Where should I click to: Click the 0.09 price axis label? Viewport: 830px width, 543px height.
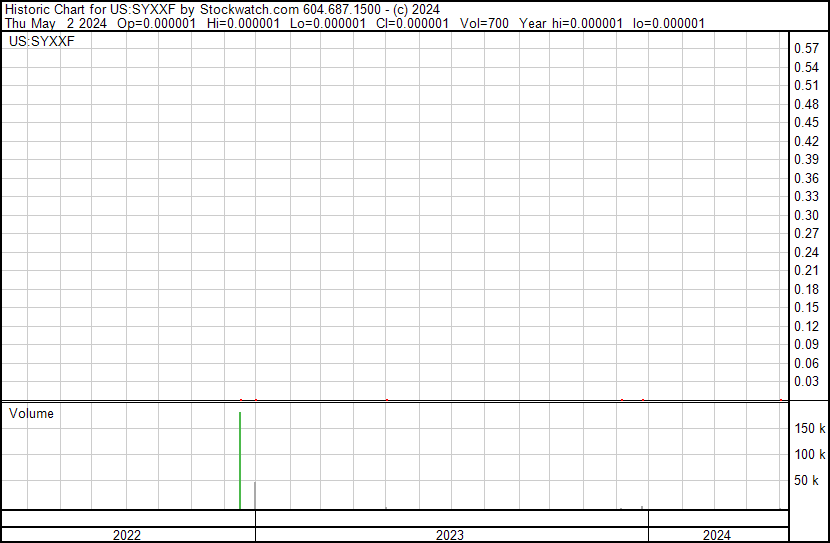click(x=807, y=345)
